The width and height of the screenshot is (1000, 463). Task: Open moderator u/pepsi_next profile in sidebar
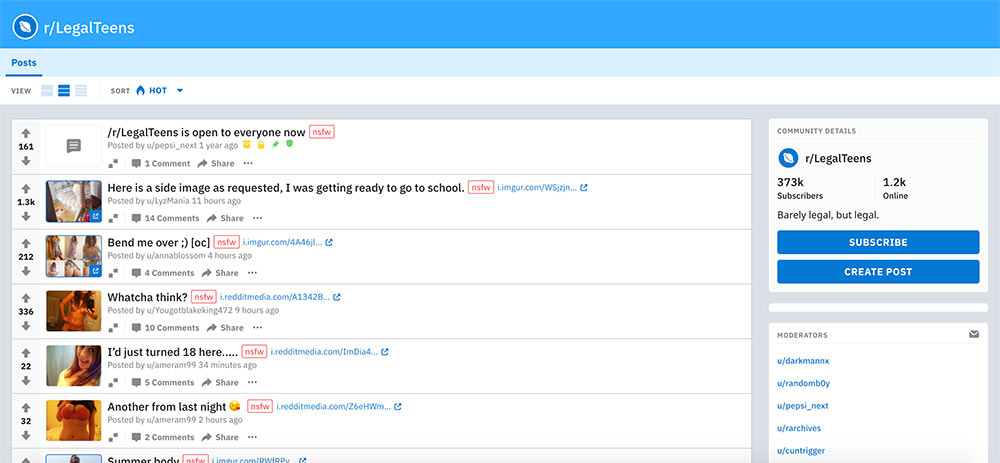[802, 406]
